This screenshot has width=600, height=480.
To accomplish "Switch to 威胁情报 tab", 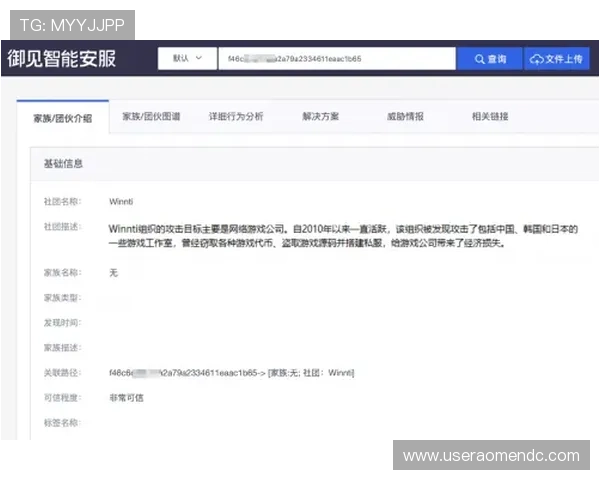I will [x=405, y=116].
